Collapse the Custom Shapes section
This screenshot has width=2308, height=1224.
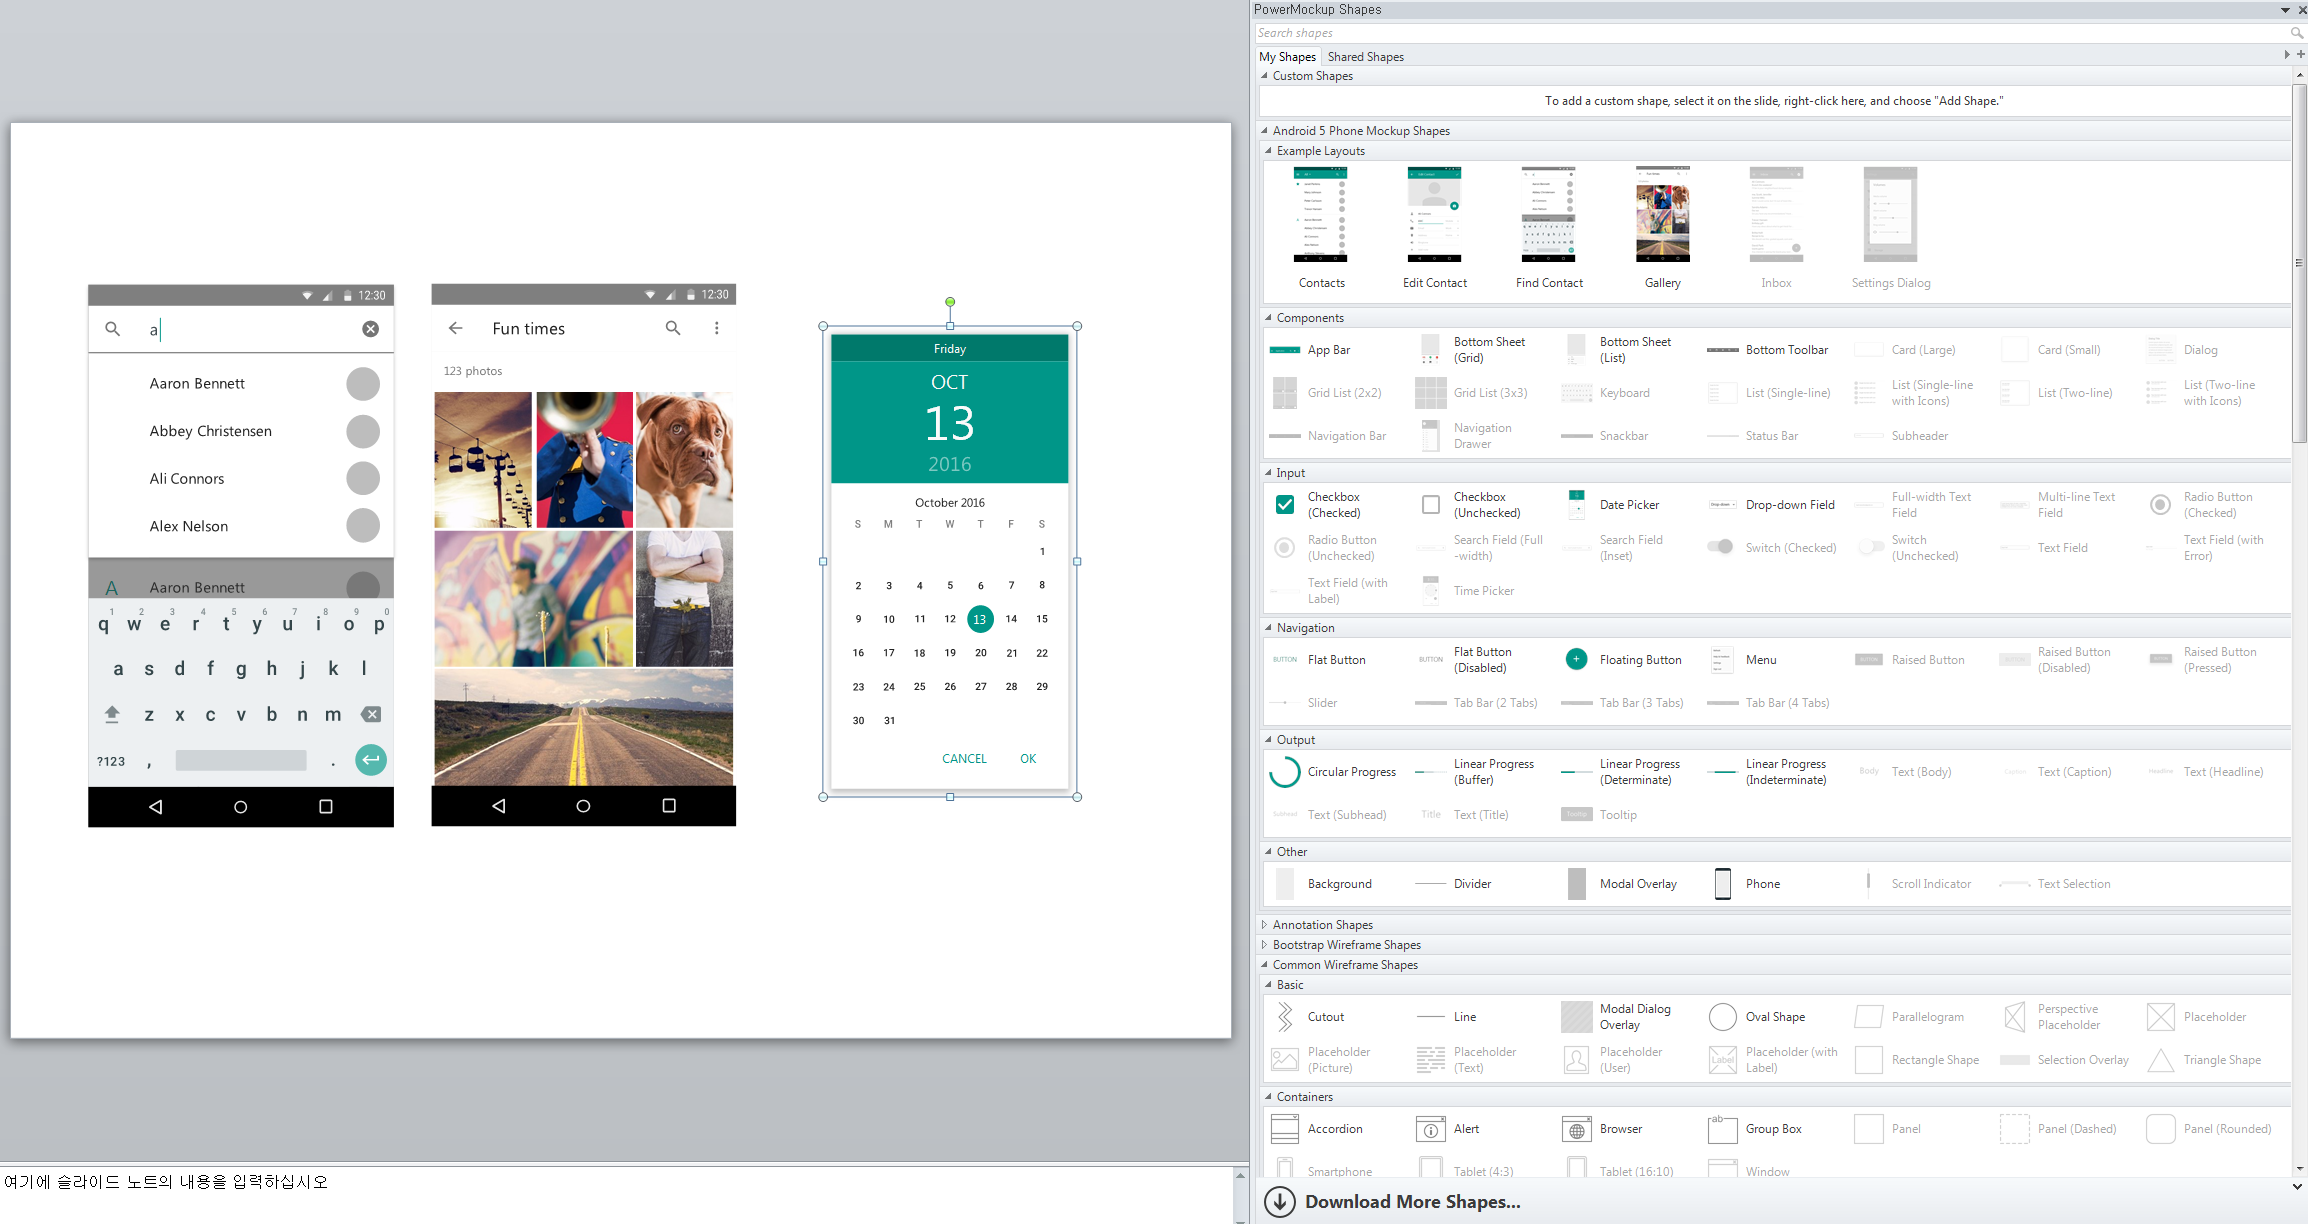point(1265,76)
